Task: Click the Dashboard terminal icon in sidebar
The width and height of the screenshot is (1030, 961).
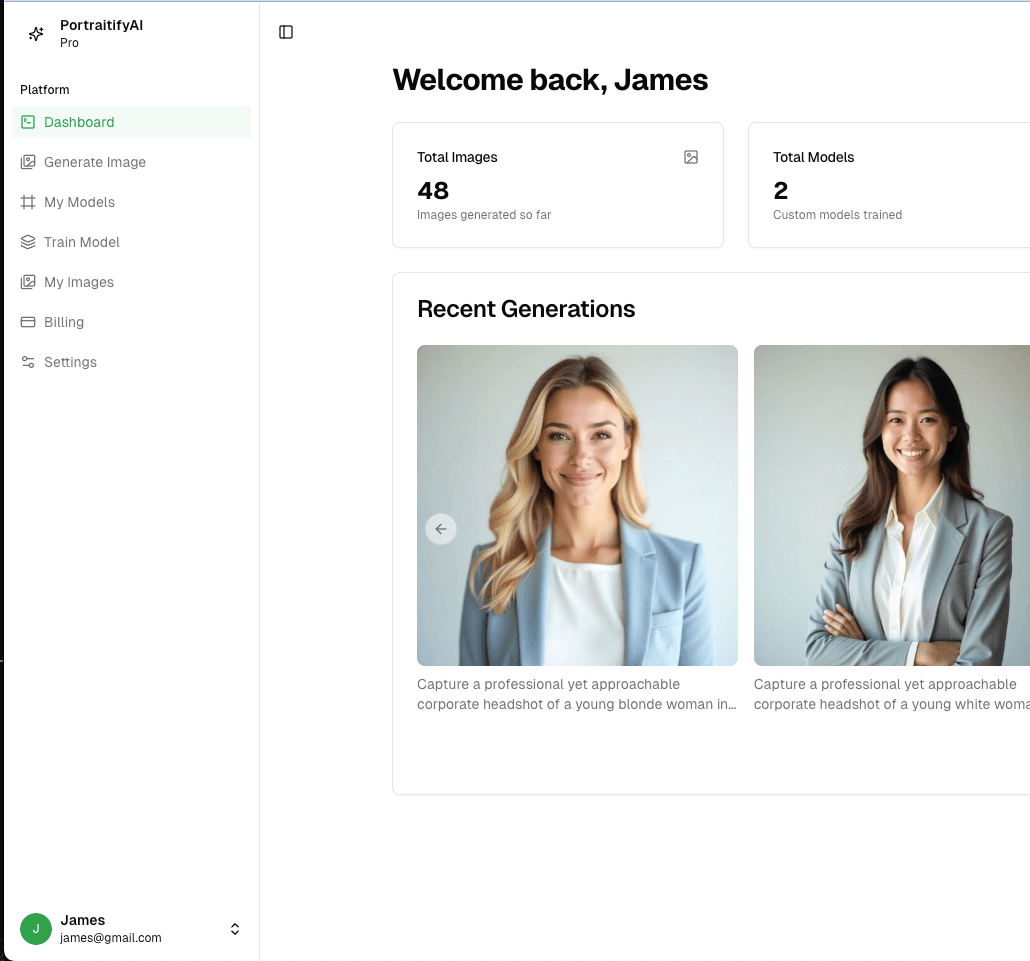Action: click(x=28, y=122)
